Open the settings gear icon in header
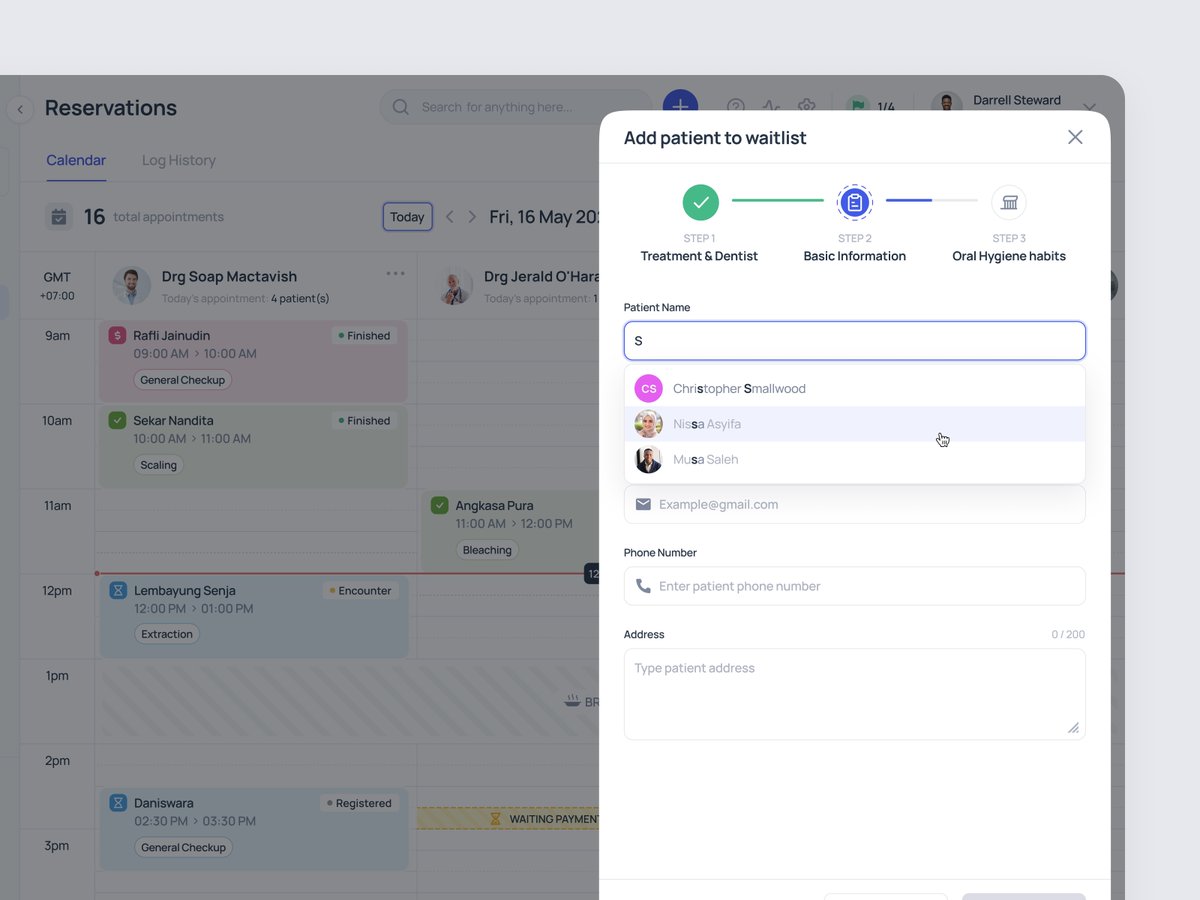1200x900 pixels. (807, 107)
